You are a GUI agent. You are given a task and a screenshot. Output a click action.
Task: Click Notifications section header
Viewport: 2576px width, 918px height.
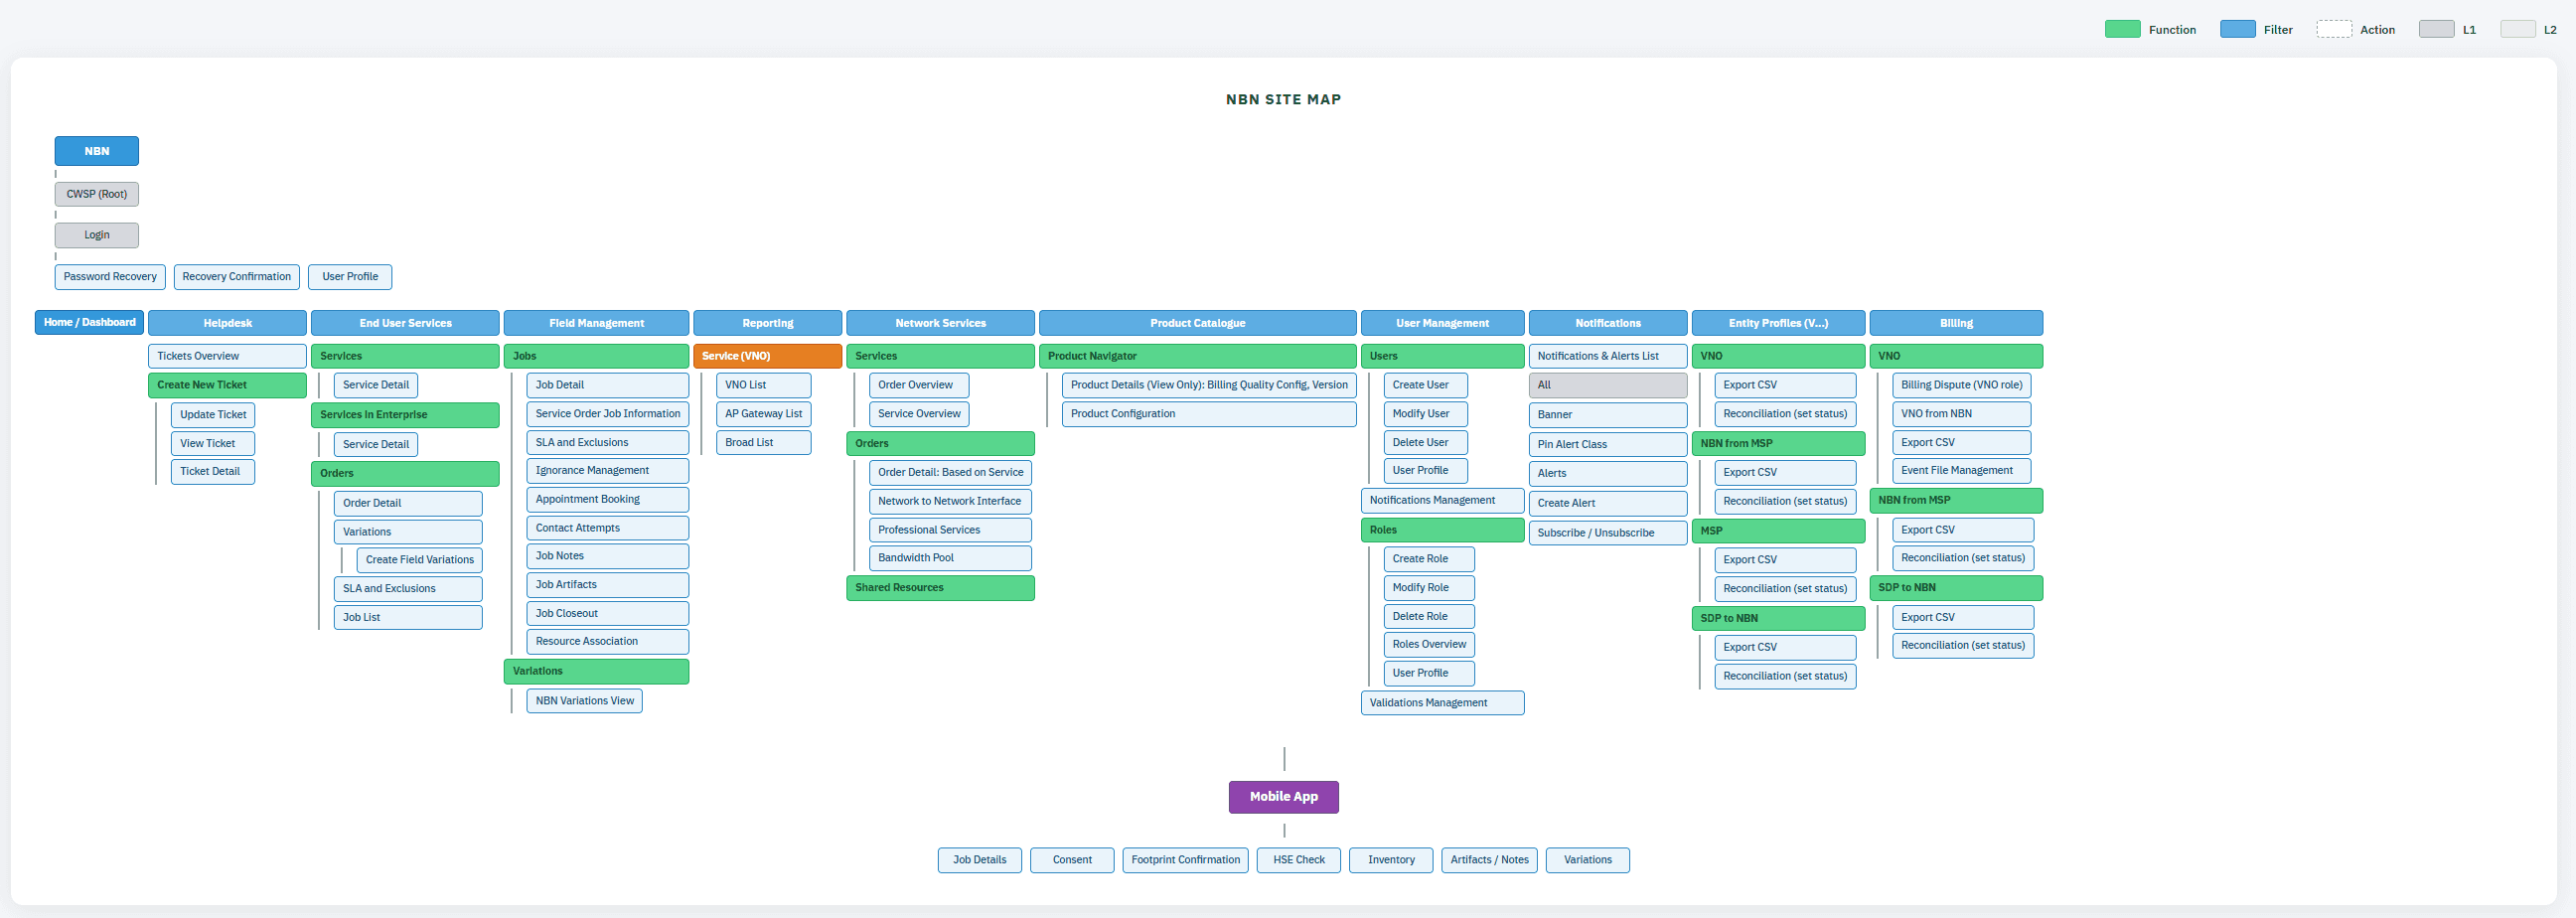[x=1608, y=323]
